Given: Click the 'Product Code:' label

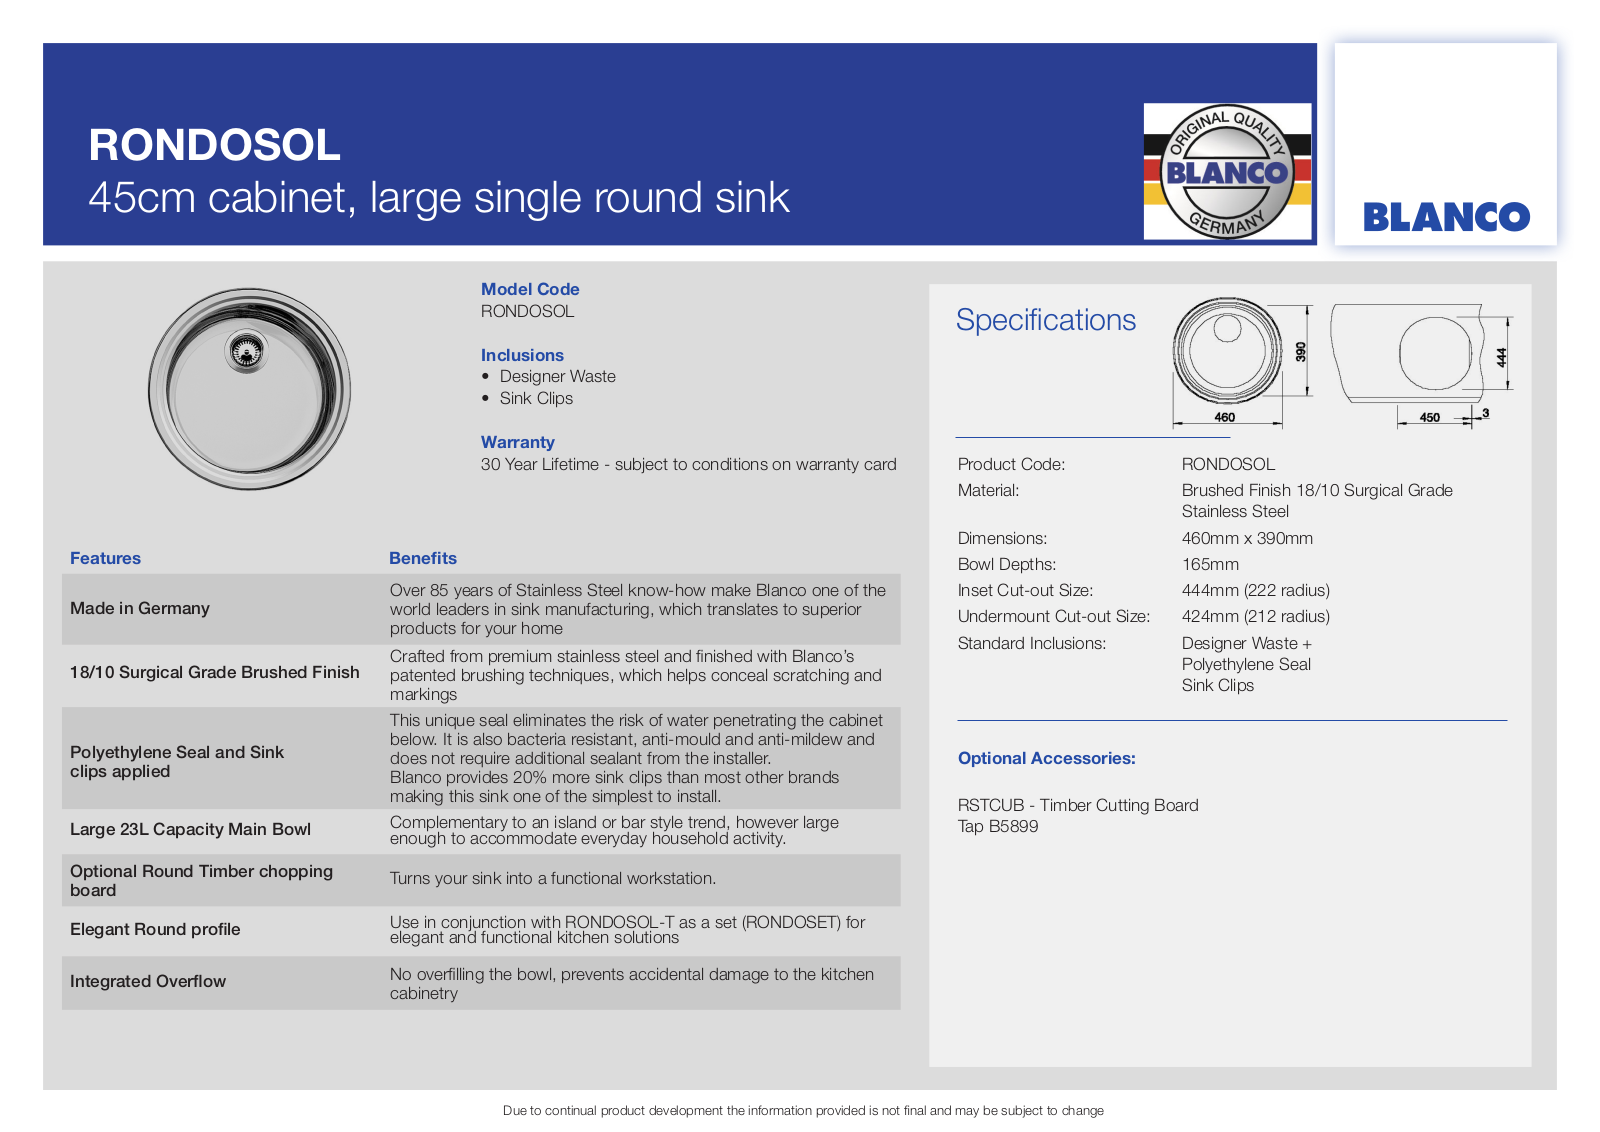Looking at the screenshot, I should tap(1011, 464).
